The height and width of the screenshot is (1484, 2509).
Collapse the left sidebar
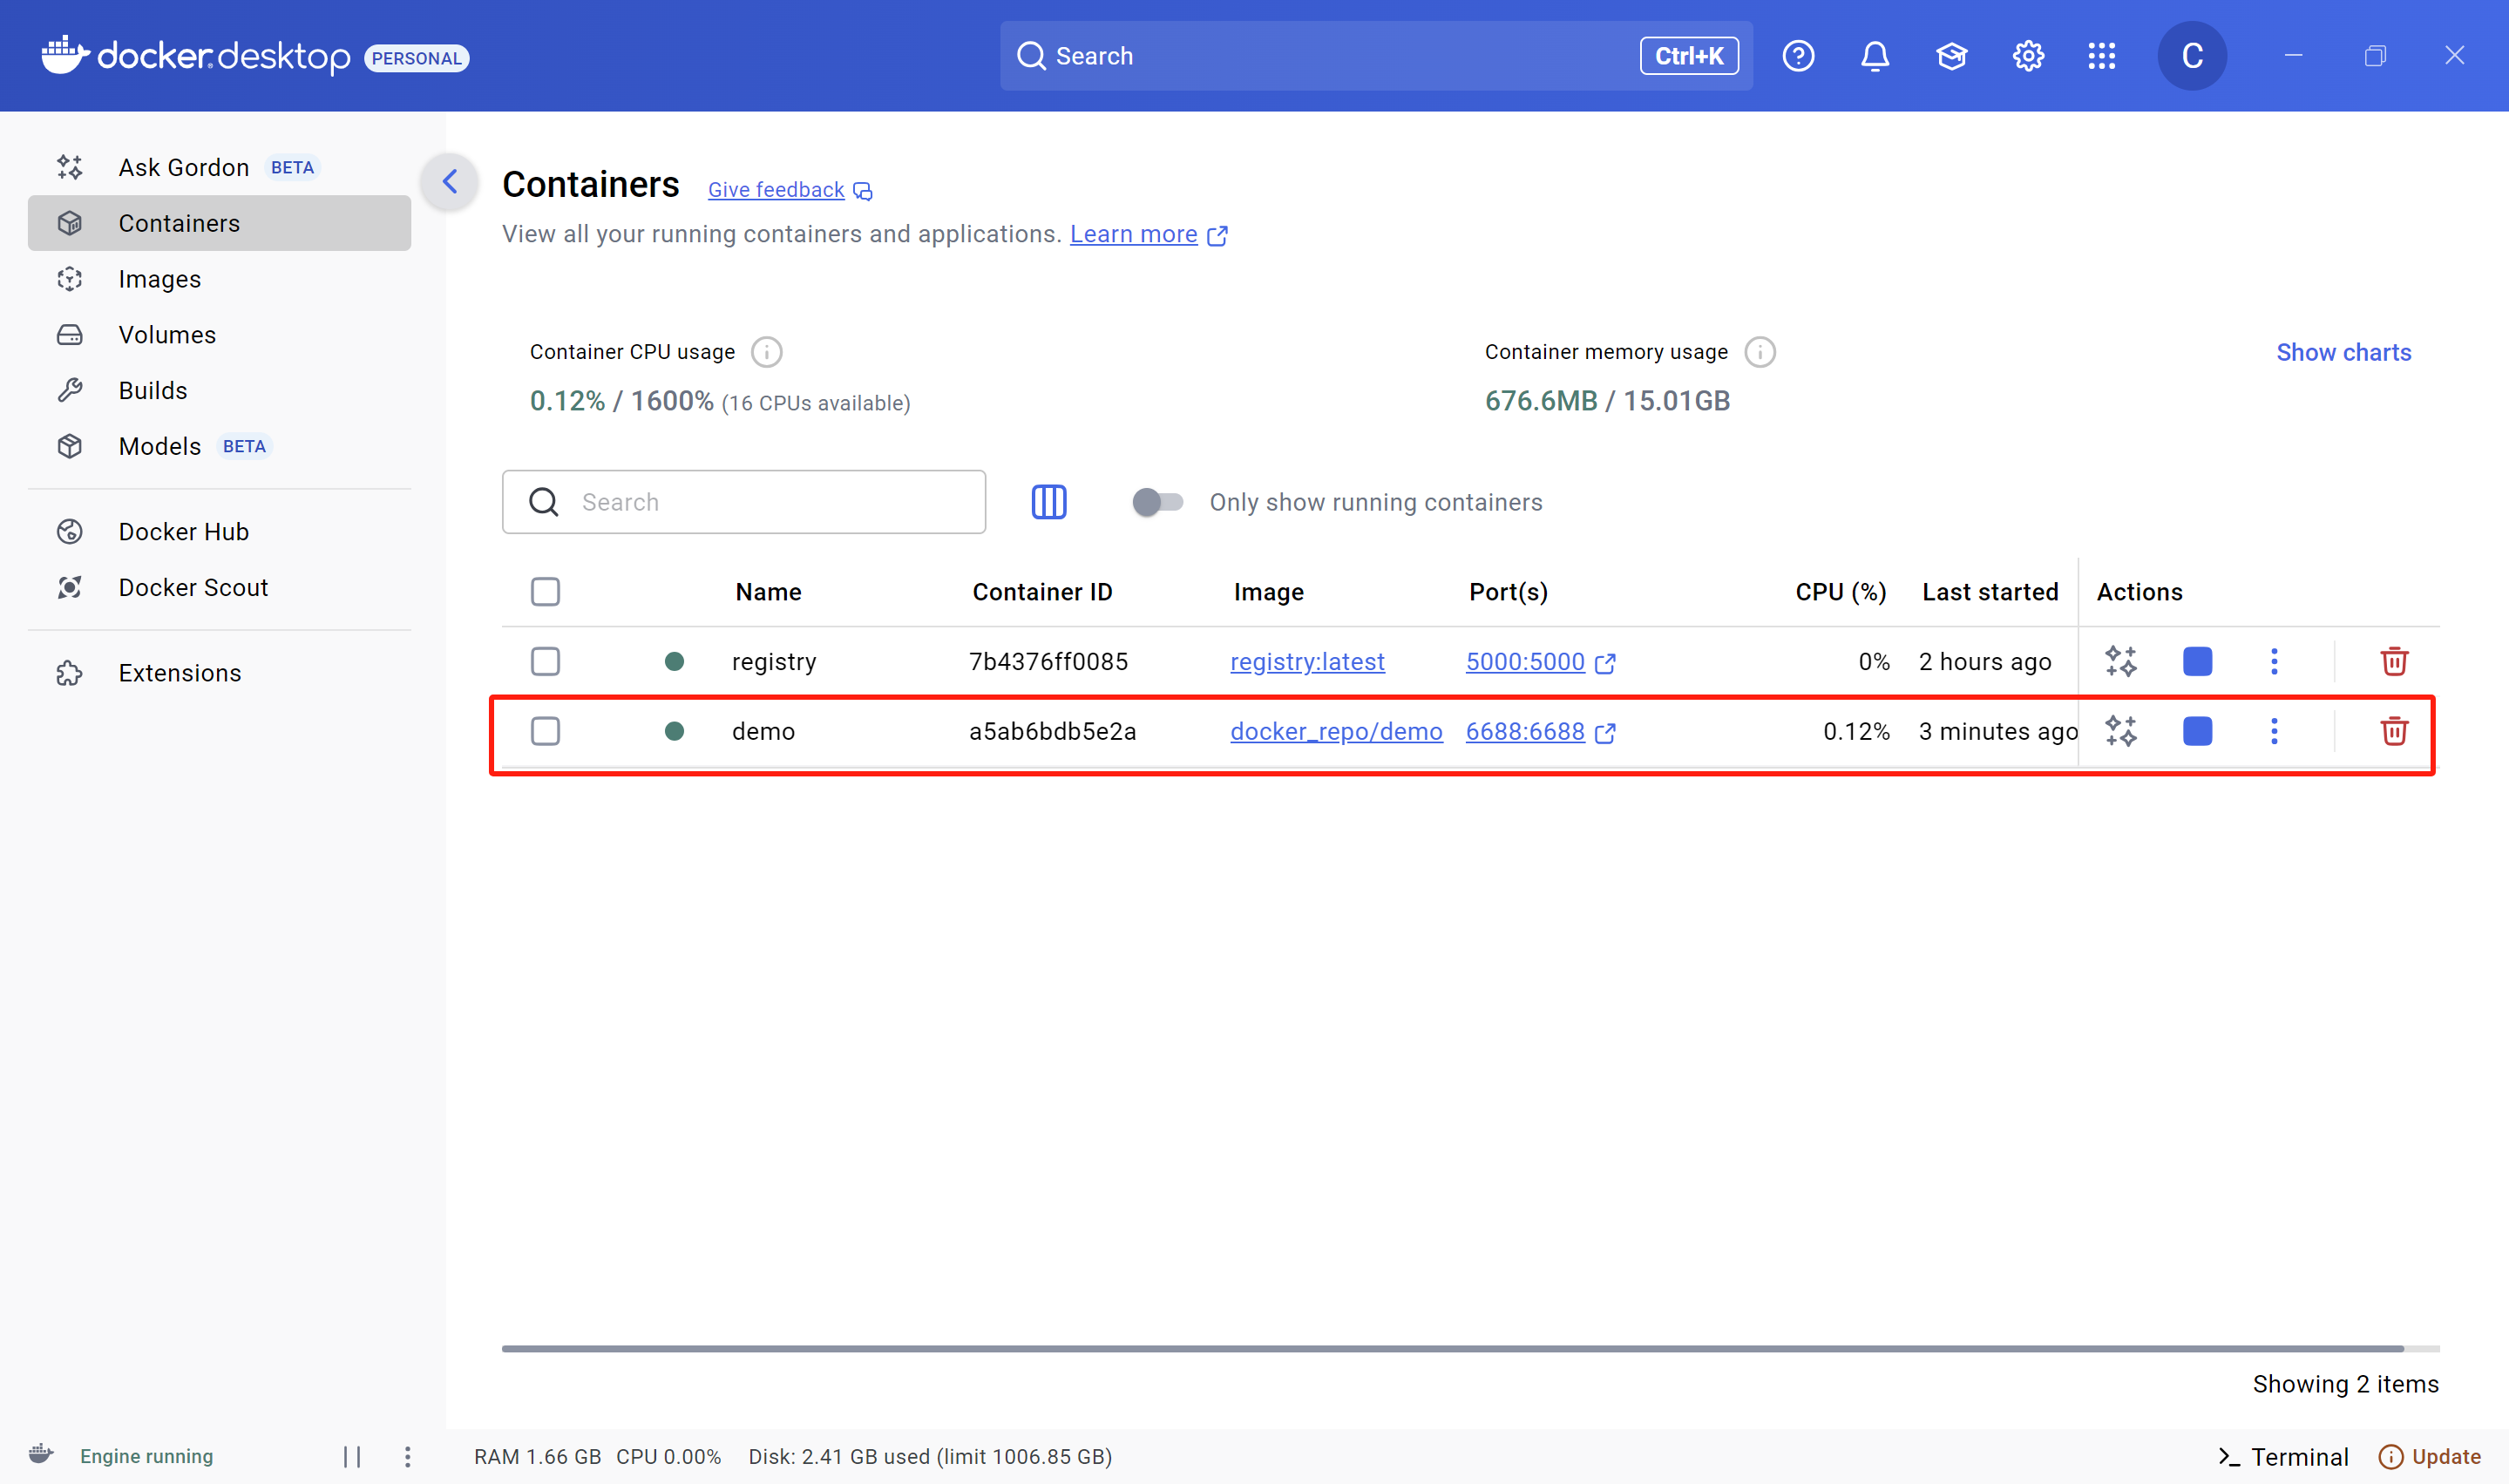450,182
